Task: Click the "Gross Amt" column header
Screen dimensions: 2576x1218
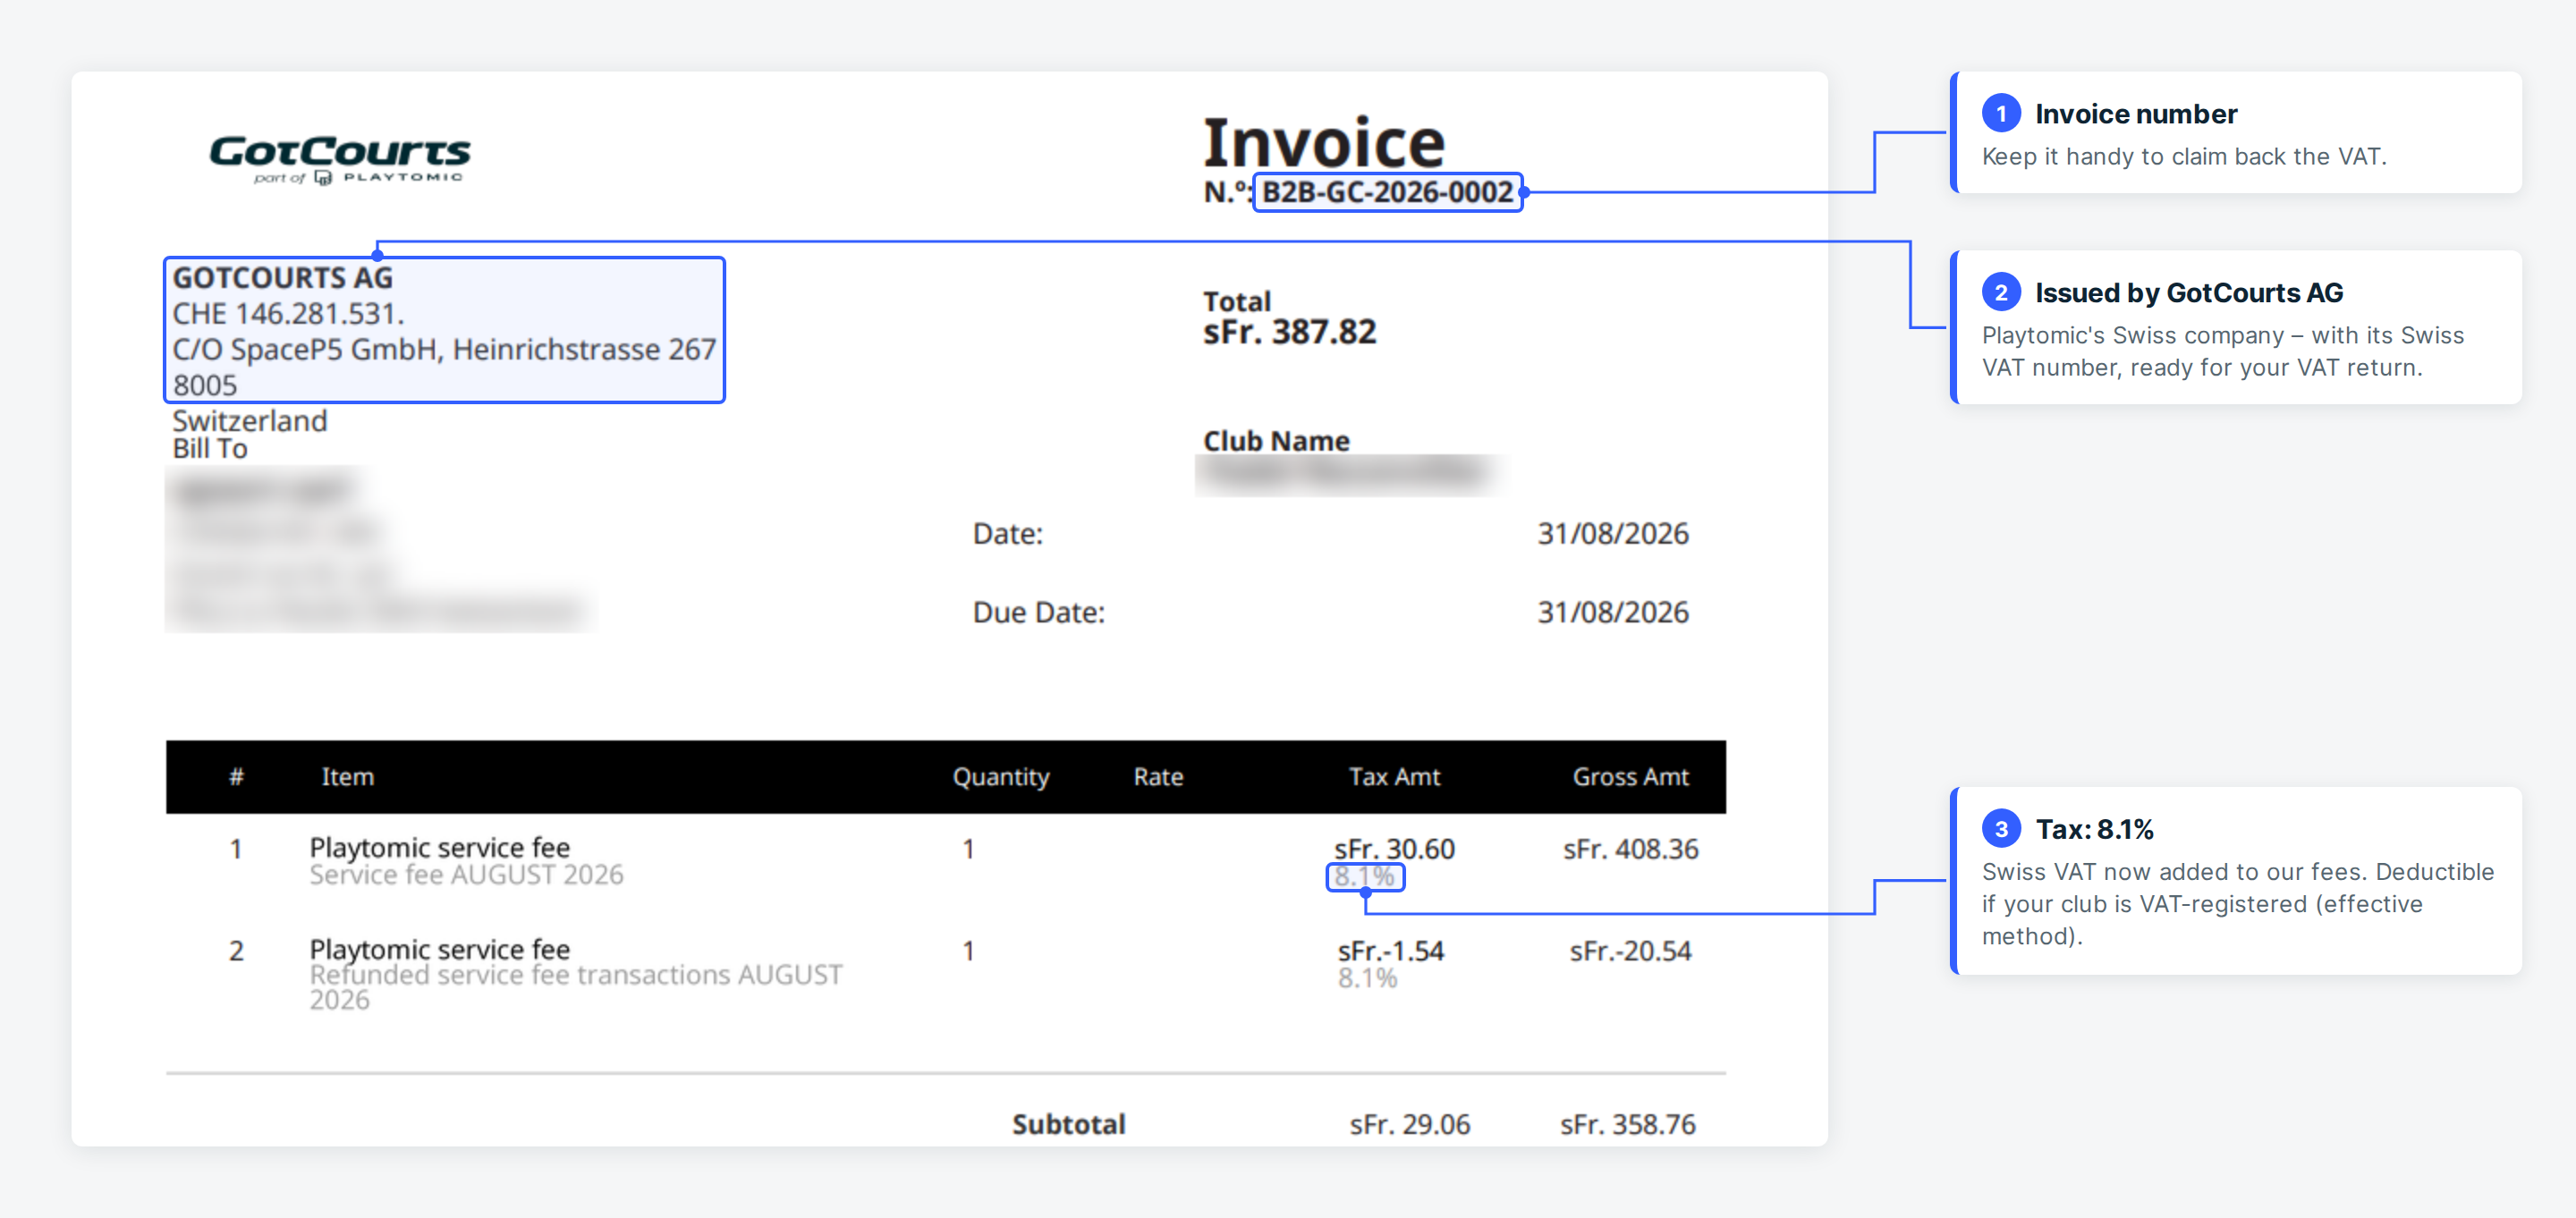Action: tap(1630, 777)
